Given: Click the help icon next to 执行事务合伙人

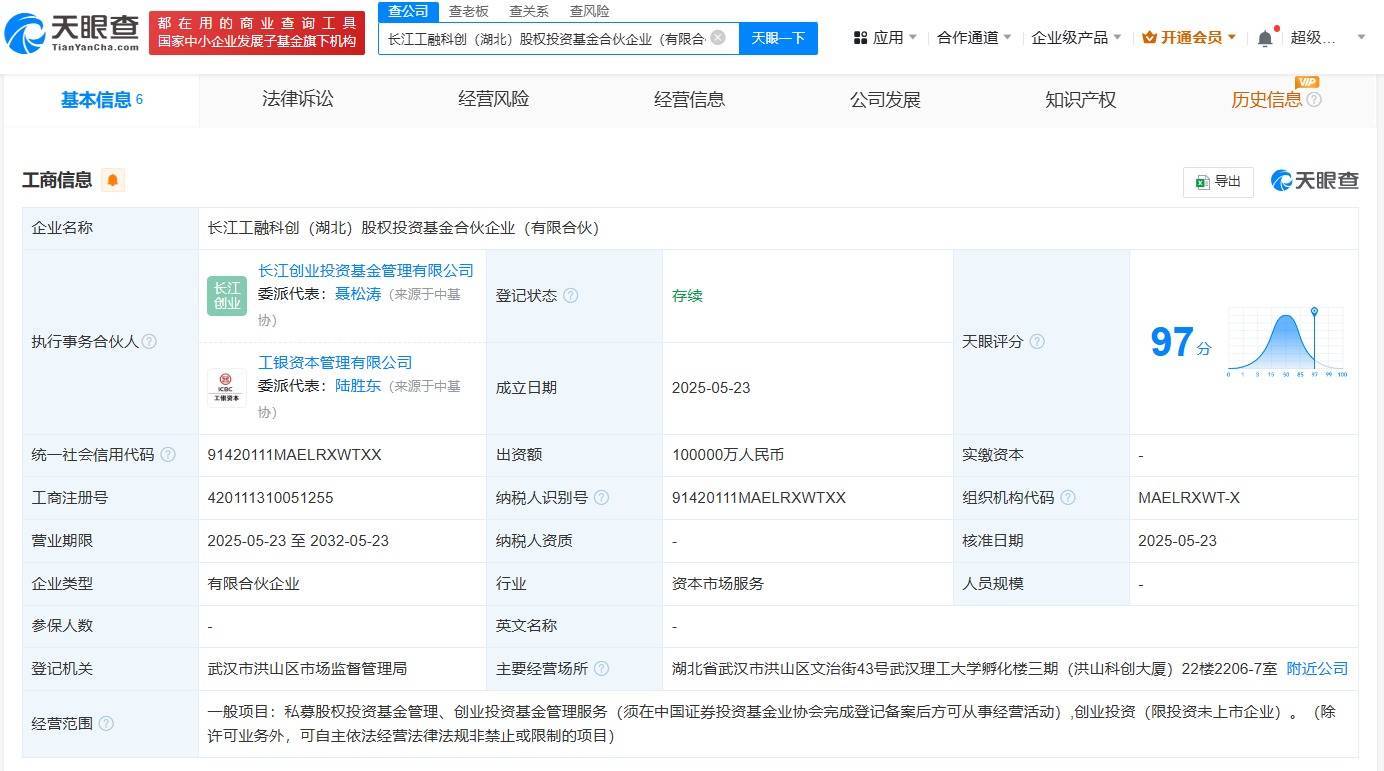Looking at the screenshot, I should pyautogui.click(x=149, y=342).
